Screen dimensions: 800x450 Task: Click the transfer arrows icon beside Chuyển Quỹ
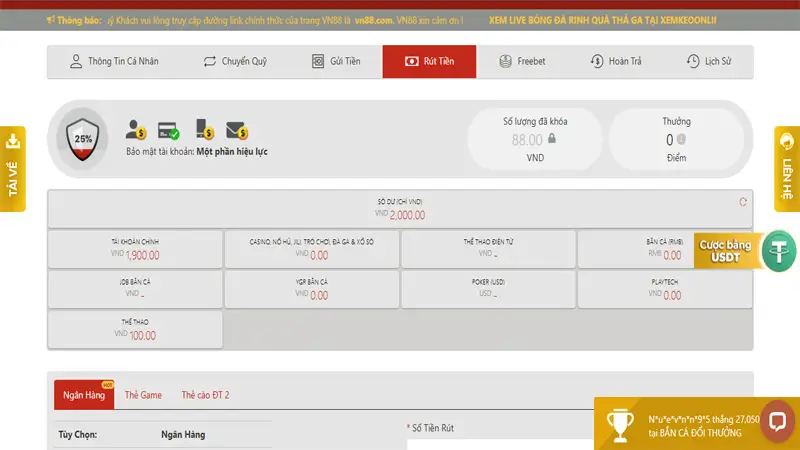click(210, 61)
